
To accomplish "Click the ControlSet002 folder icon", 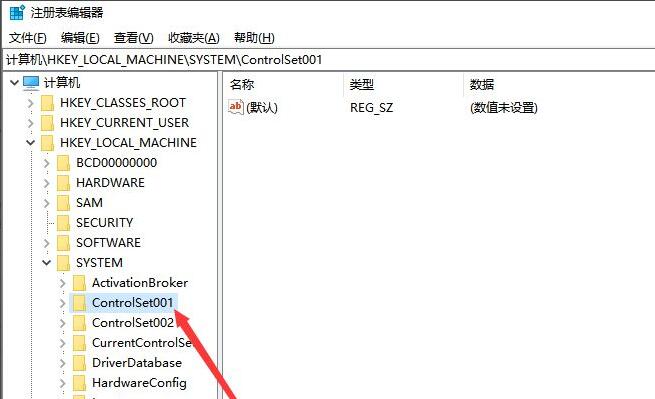I will point(79,323).
